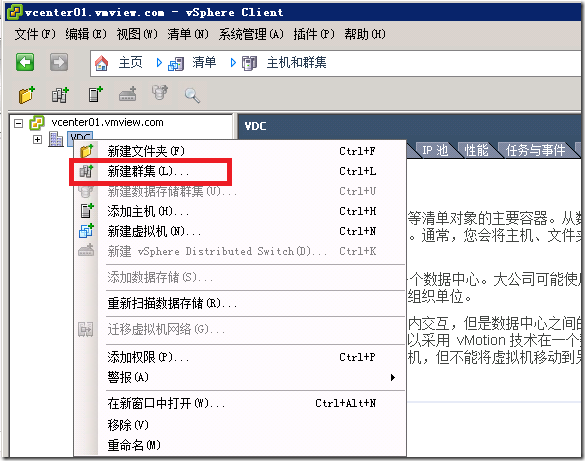
Task: Open the 编辑(E) menu
Action: (86, 34)
